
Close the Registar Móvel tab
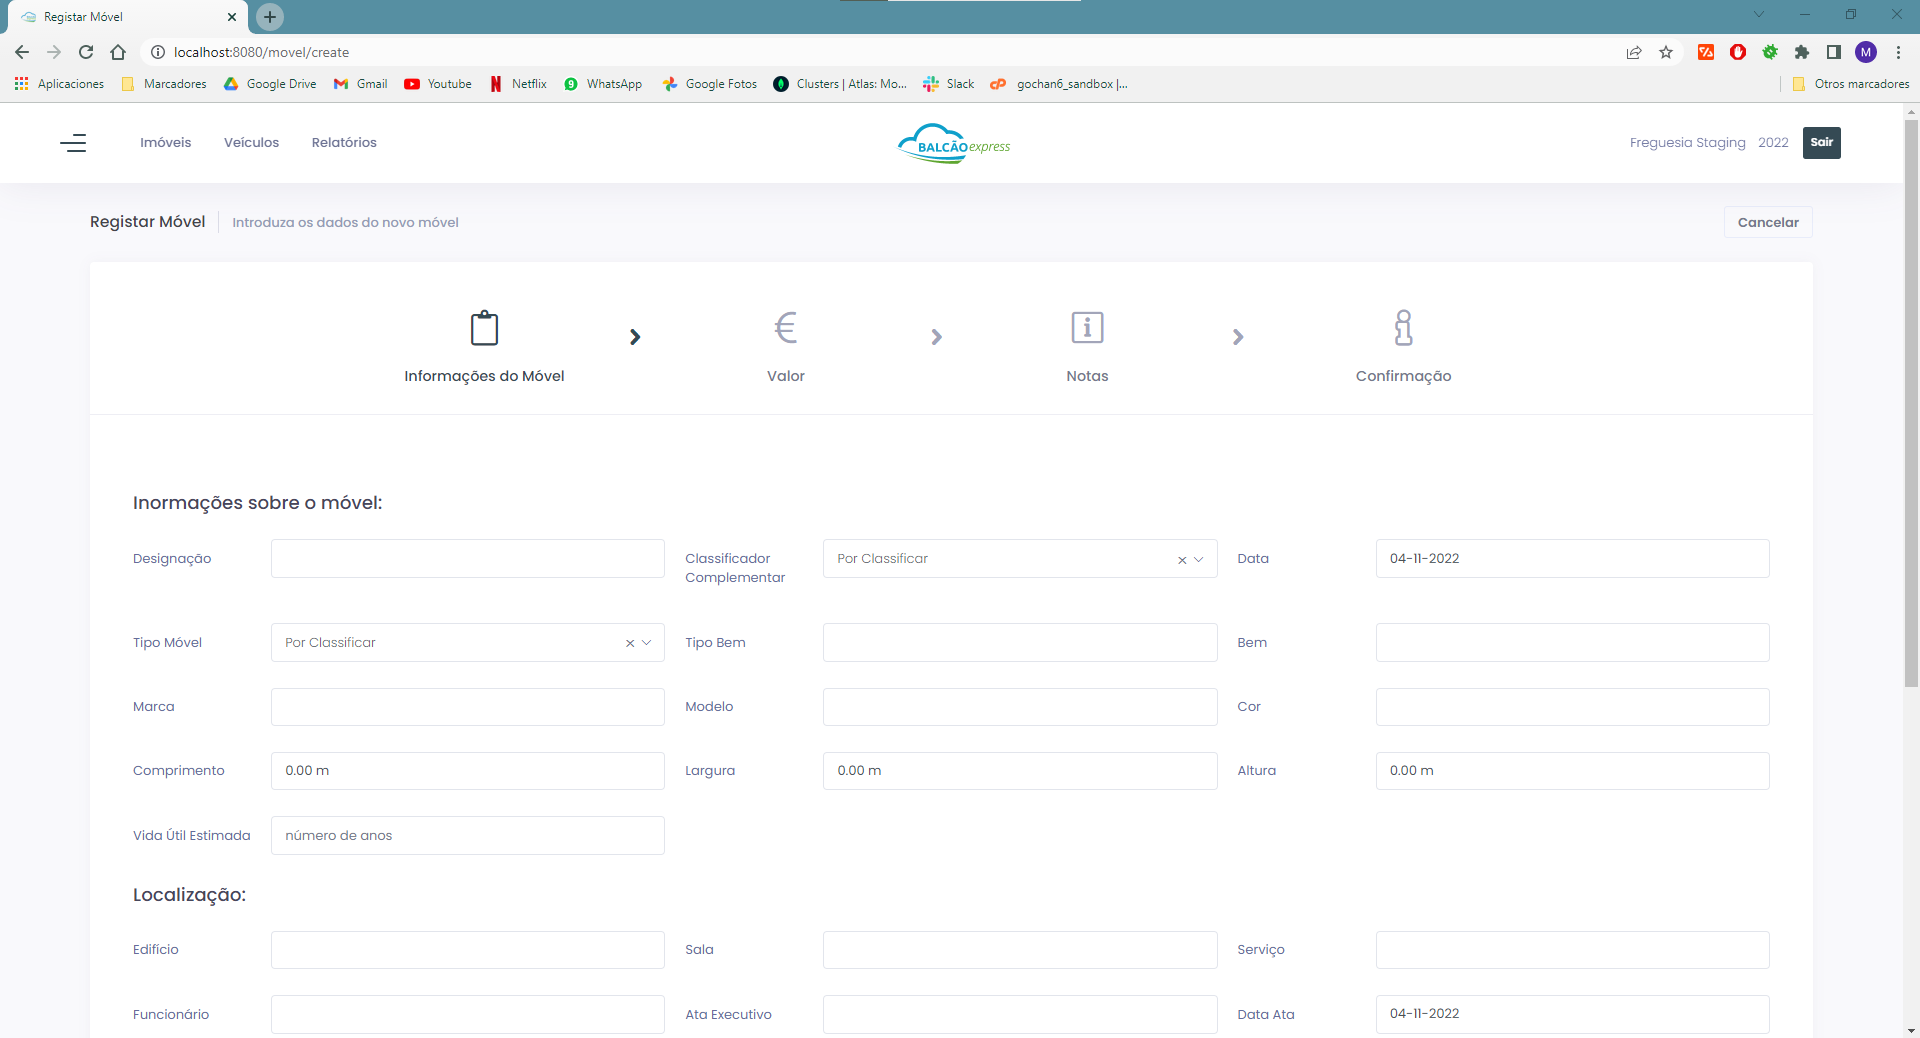(232, 17)
